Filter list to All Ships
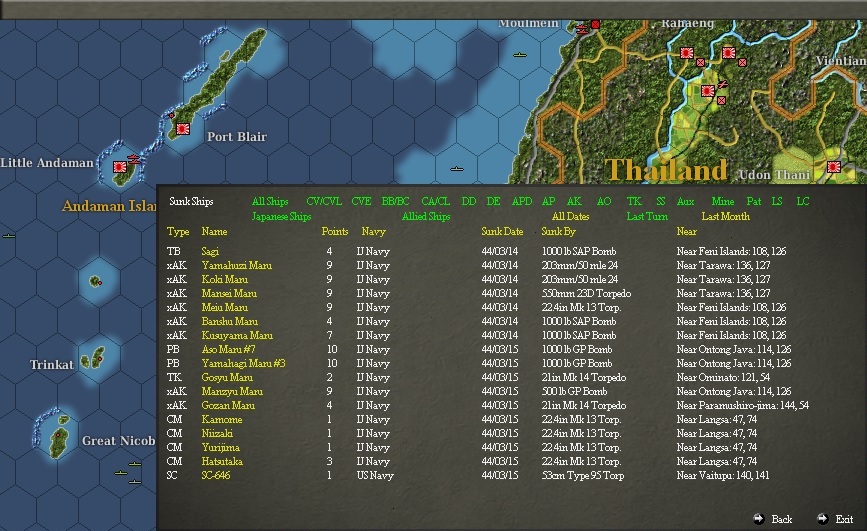The height and width of the screenshot is (531, 867). 270,201
